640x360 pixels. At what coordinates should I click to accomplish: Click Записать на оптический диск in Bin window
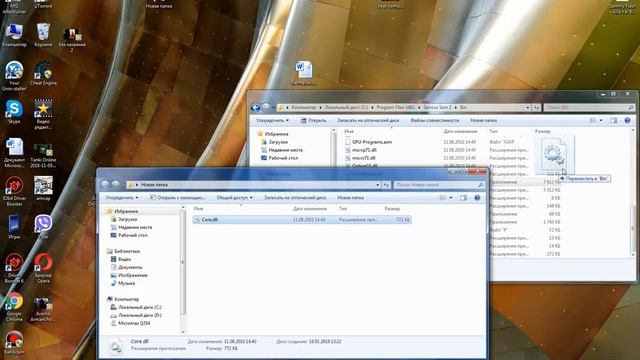(368, 120)
